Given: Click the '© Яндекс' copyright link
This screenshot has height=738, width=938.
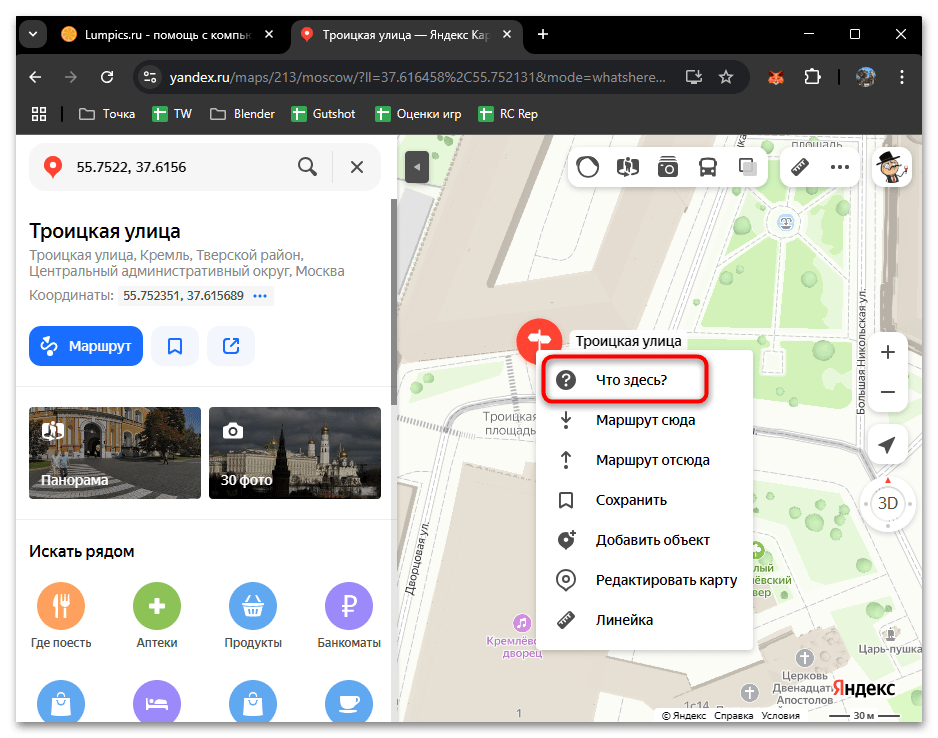Looking at the screenshot, I should [x=684, y=715].
